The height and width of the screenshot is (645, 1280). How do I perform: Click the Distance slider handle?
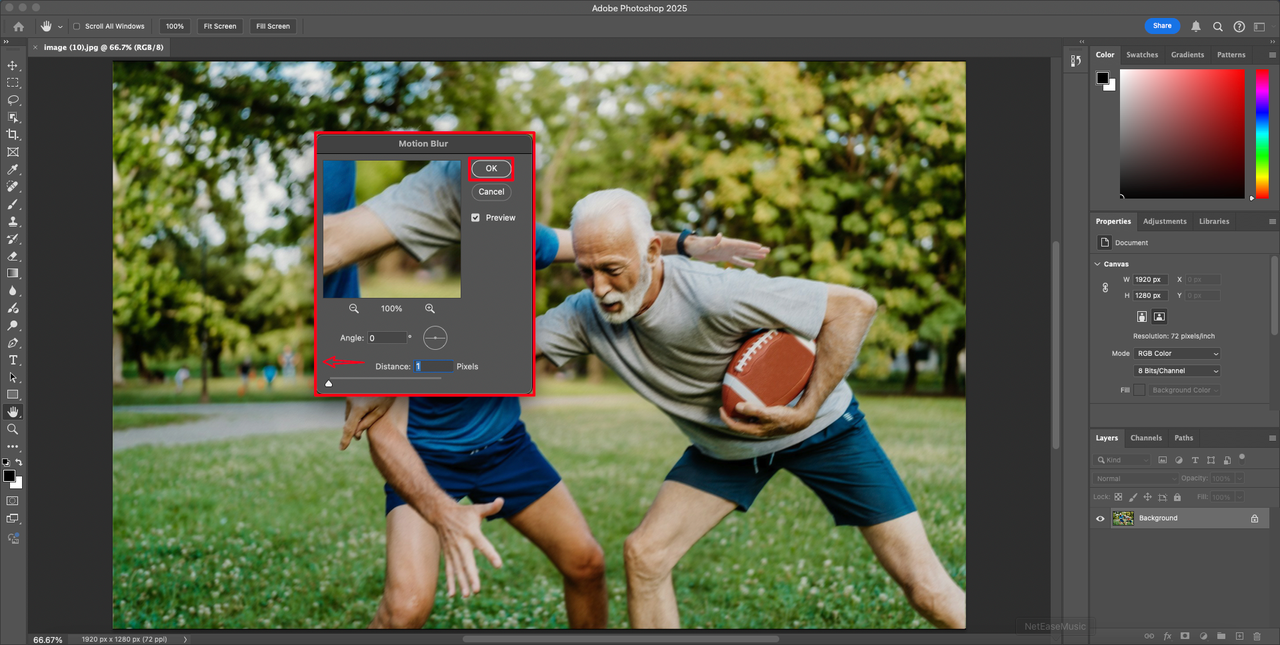click(x=329, y=383)
